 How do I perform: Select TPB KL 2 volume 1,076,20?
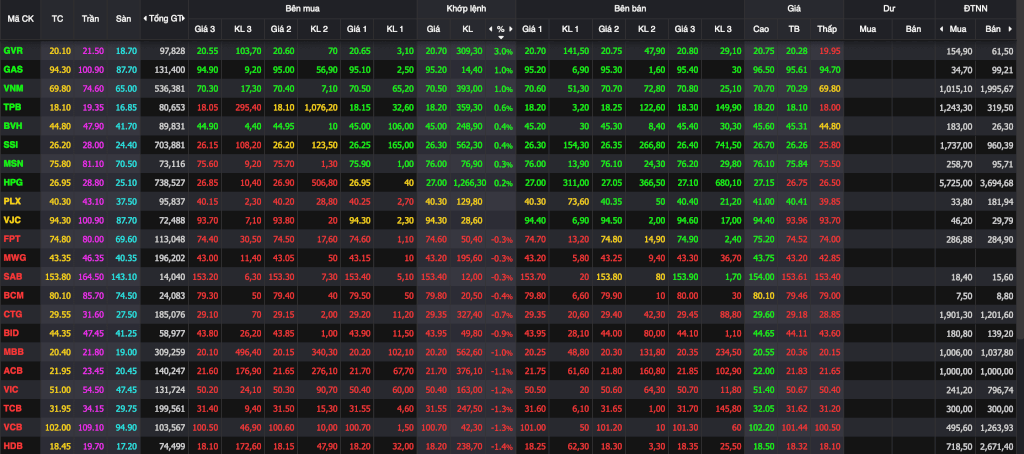pyautogui.click(x=321, y=107)
